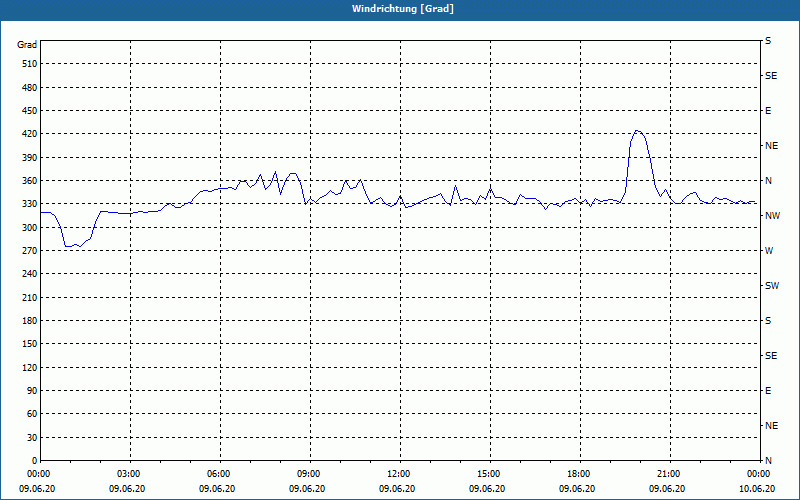Click the 12:00 time label
800x500 pixels.
[x=400, y=474]
